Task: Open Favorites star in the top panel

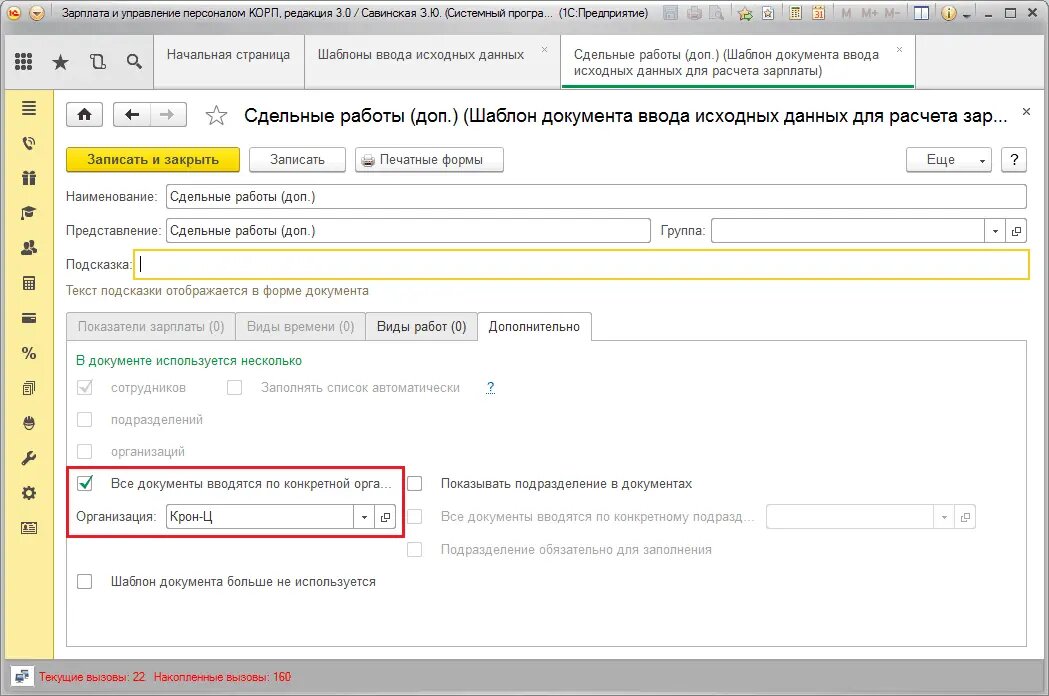Action: [x=60, y=62]
